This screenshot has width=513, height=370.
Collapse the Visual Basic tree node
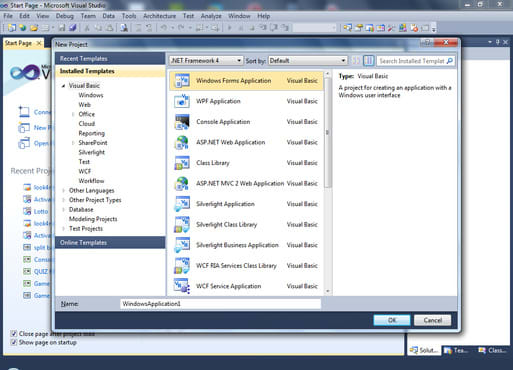click(x=63, y=86)
